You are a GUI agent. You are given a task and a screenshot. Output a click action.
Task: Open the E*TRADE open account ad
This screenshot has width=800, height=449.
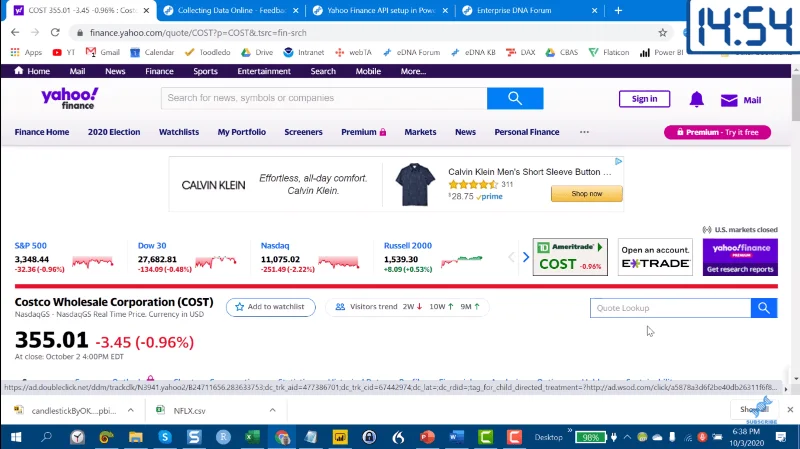coord(655,257)
